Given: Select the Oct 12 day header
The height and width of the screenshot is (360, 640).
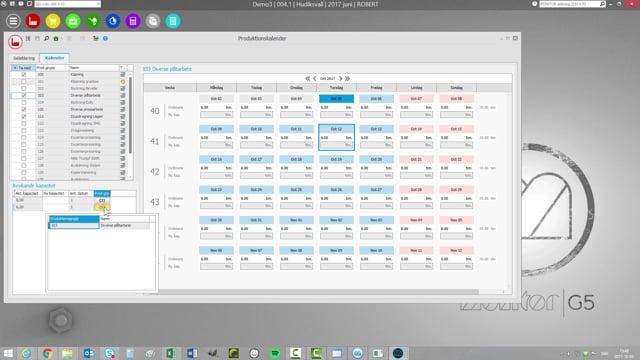Looking at the screenshot, I should 336,129.
